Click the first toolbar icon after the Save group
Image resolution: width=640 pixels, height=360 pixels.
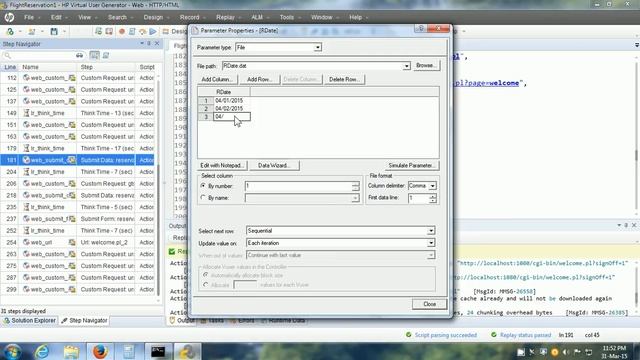tap(98, 31)
